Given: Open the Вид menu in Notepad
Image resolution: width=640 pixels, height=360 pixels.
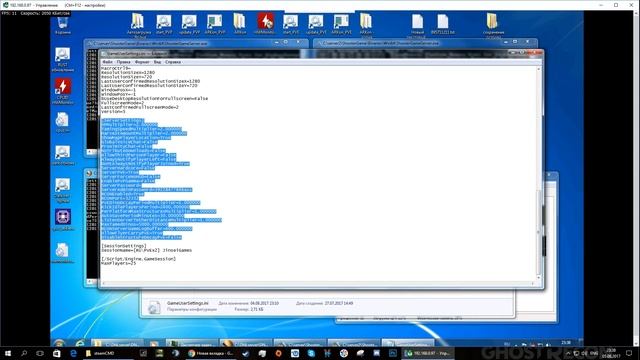Looking at the screenshot, I should [x=157, y=62].
